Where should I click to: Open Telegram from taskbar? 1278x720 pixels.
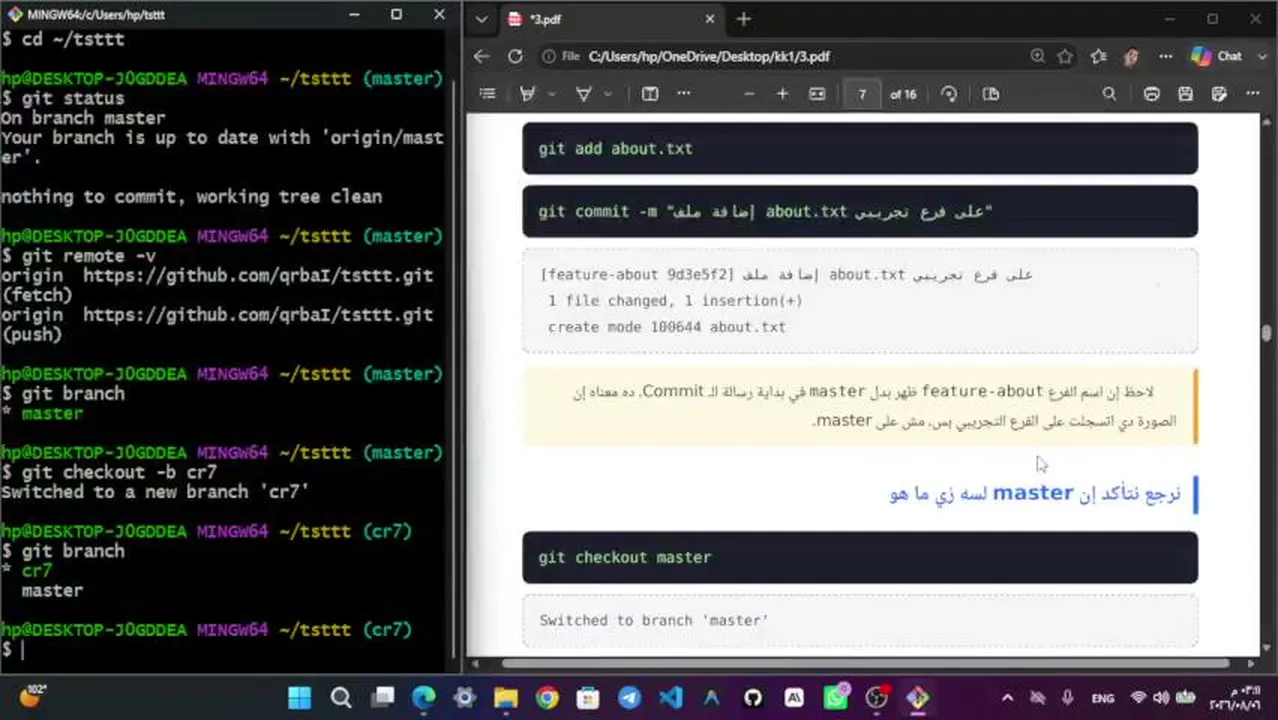click(x=629, y=698)
